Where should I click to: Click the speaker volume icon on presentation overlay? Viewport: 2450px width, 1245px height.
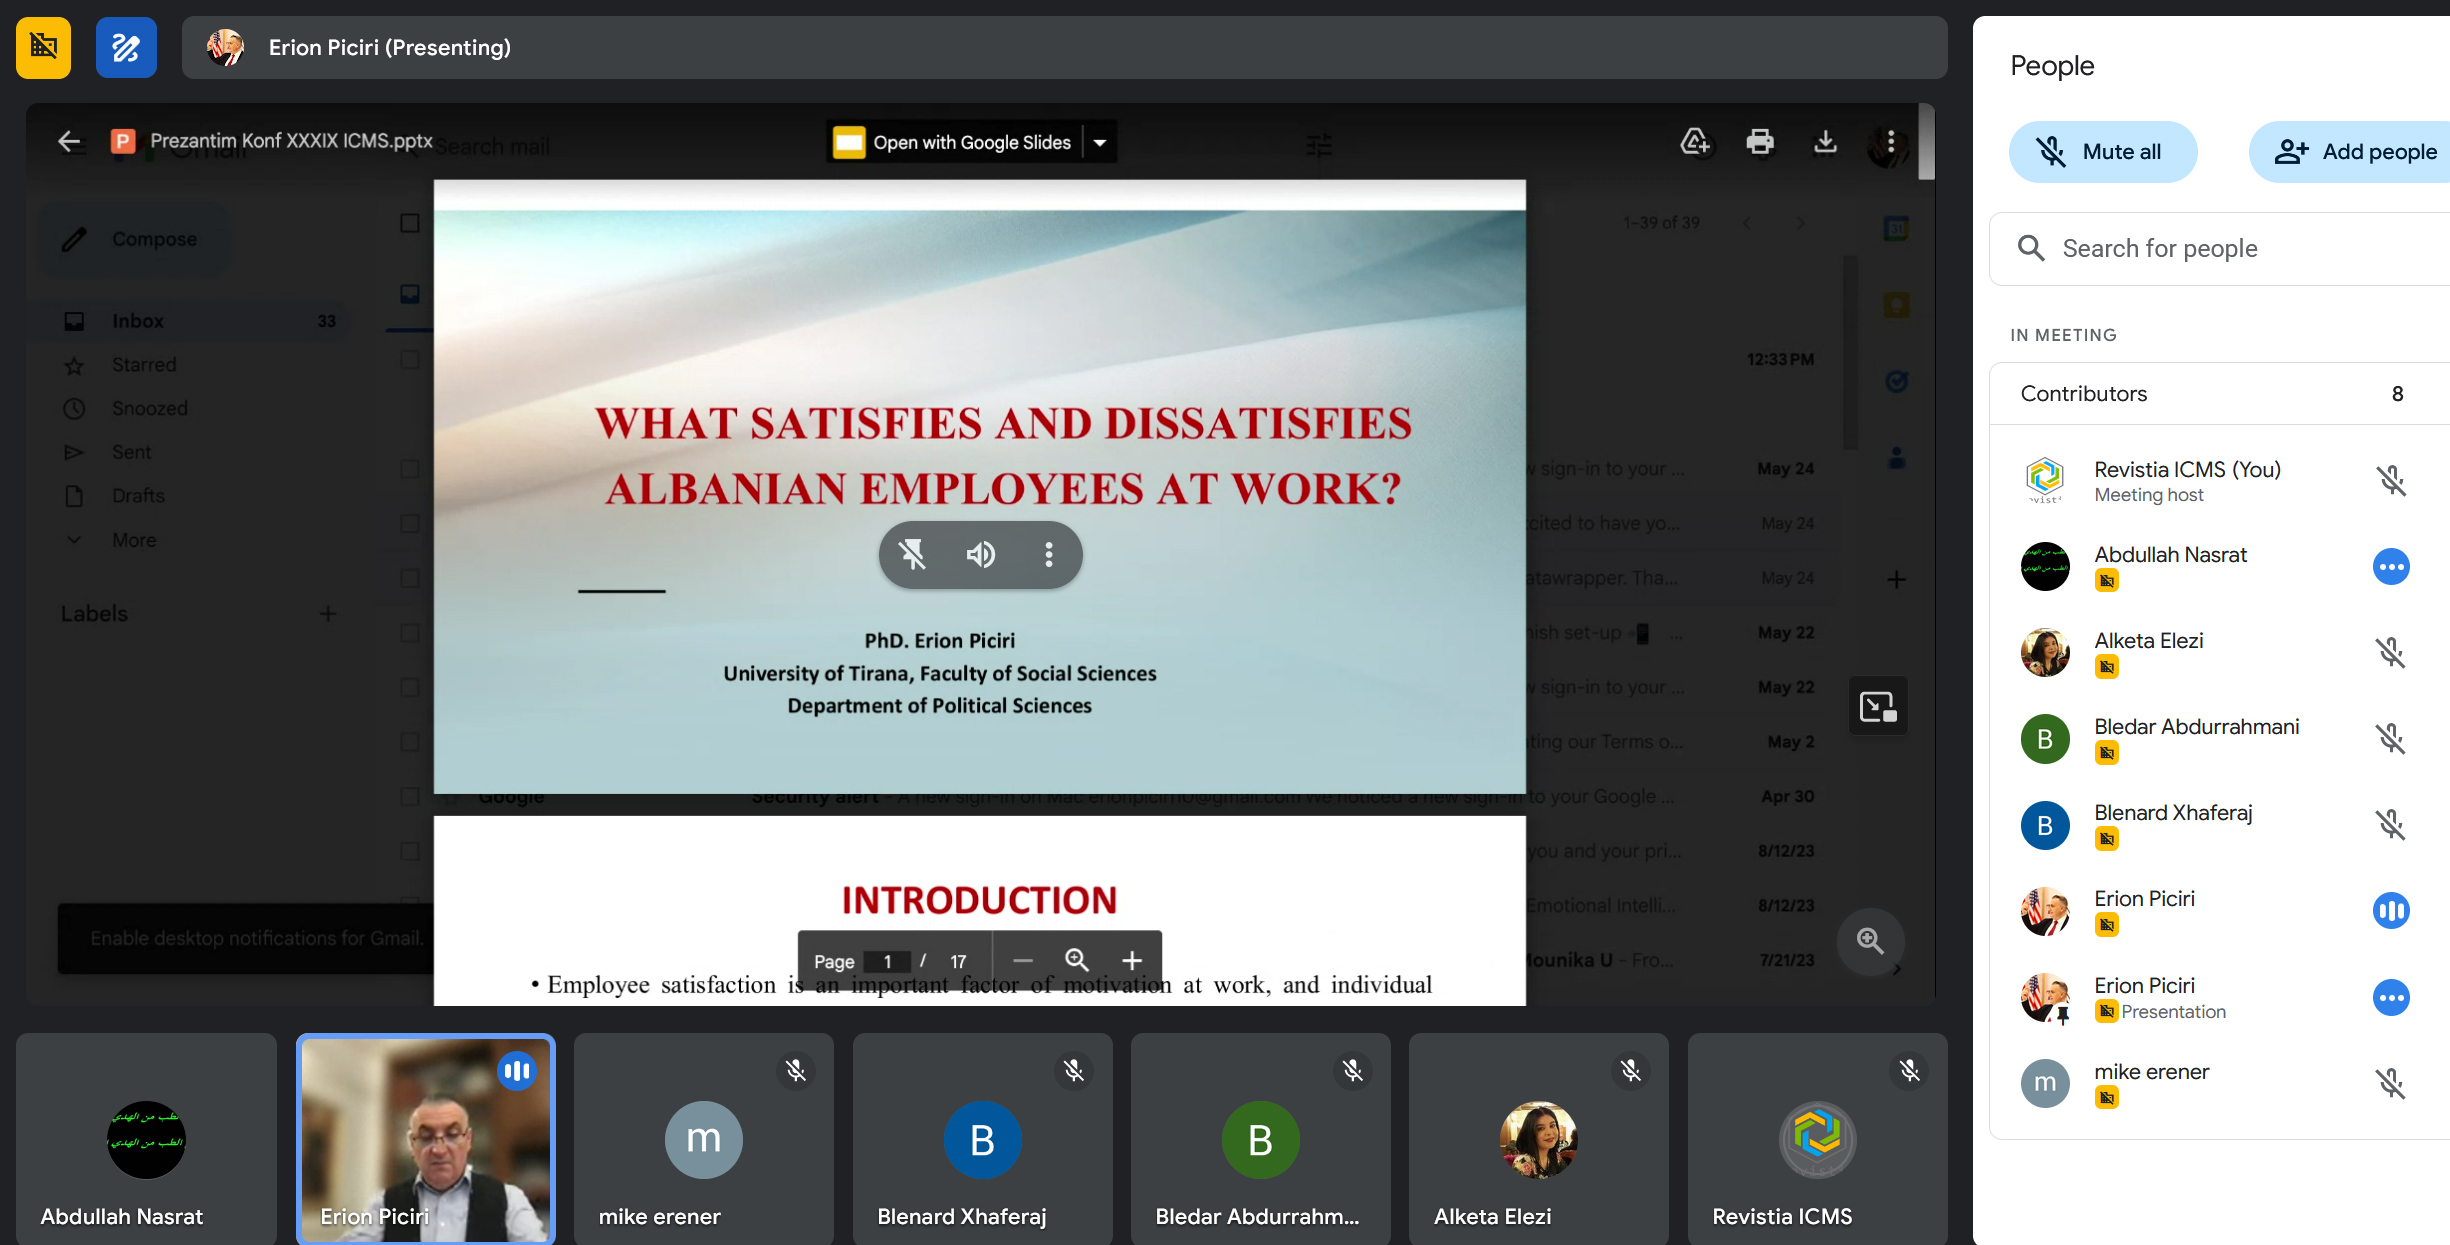[x=980, y=554]
